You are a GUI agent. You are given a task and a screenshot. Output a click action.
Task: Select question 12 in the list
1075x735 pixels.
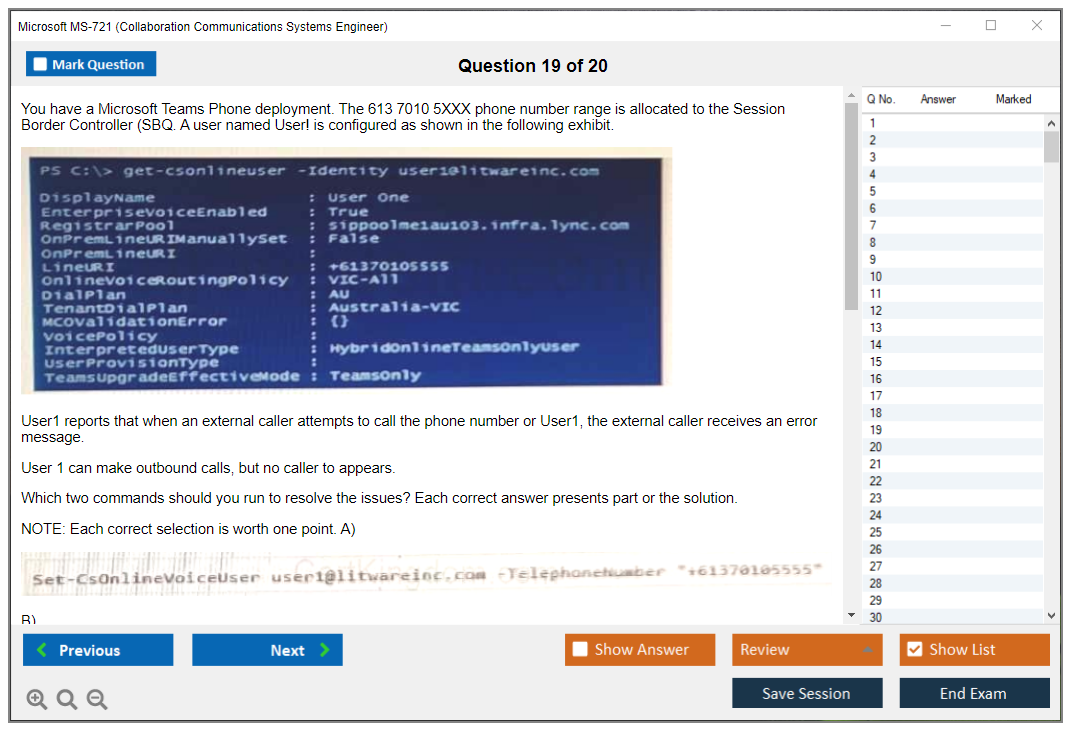click(954, 311)
